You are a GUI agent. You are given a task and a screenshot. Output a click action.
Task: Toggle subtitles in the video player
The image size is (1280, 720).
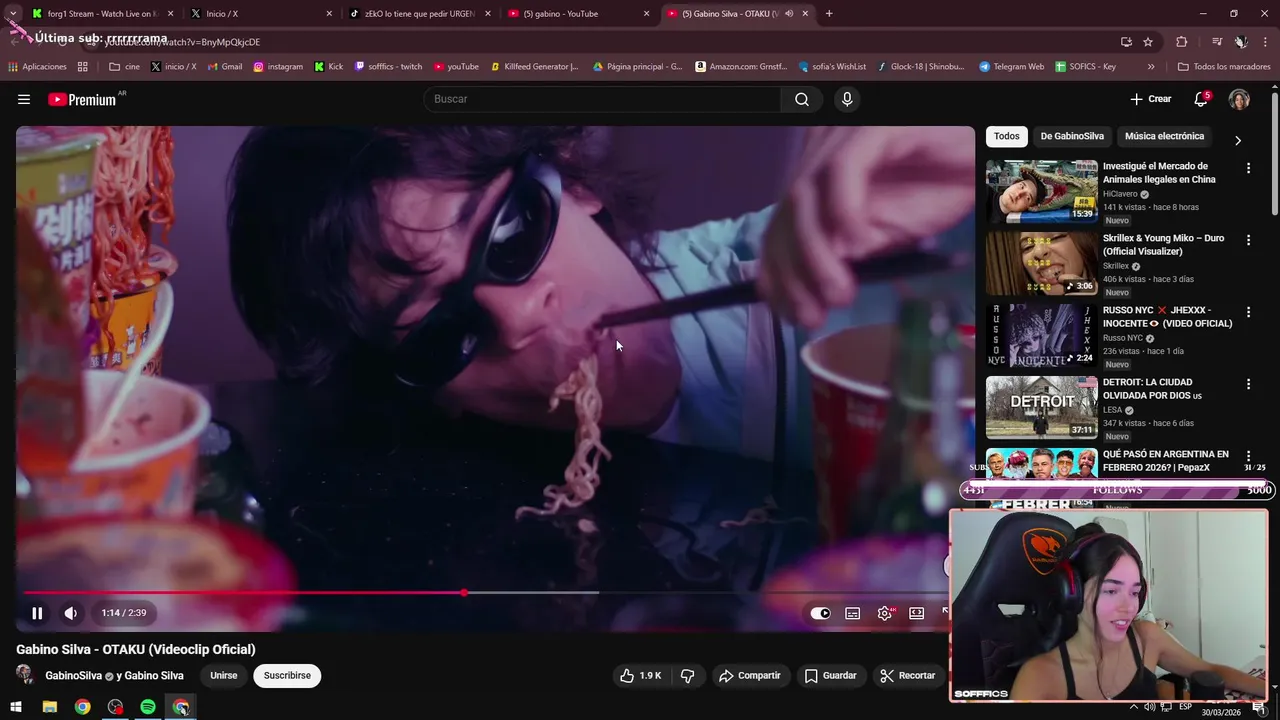[852, 614]
